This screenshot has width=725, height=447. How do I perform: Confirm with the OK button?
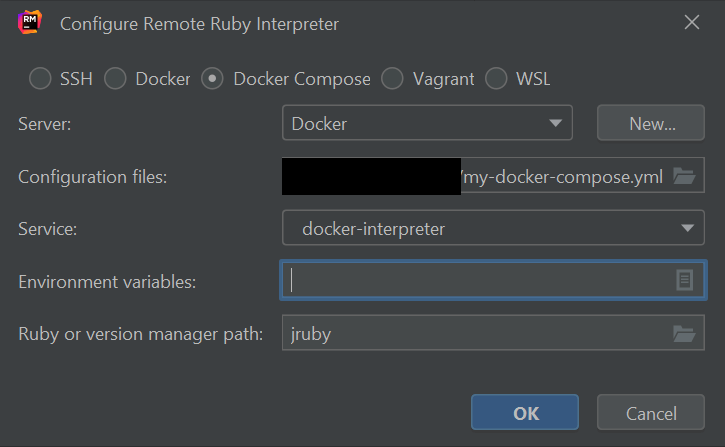tap(525, 413)
